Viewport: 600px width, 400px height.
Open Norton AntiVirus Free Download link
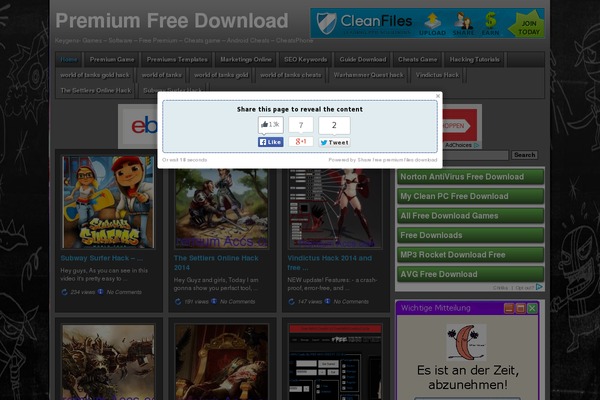[470, 177]
